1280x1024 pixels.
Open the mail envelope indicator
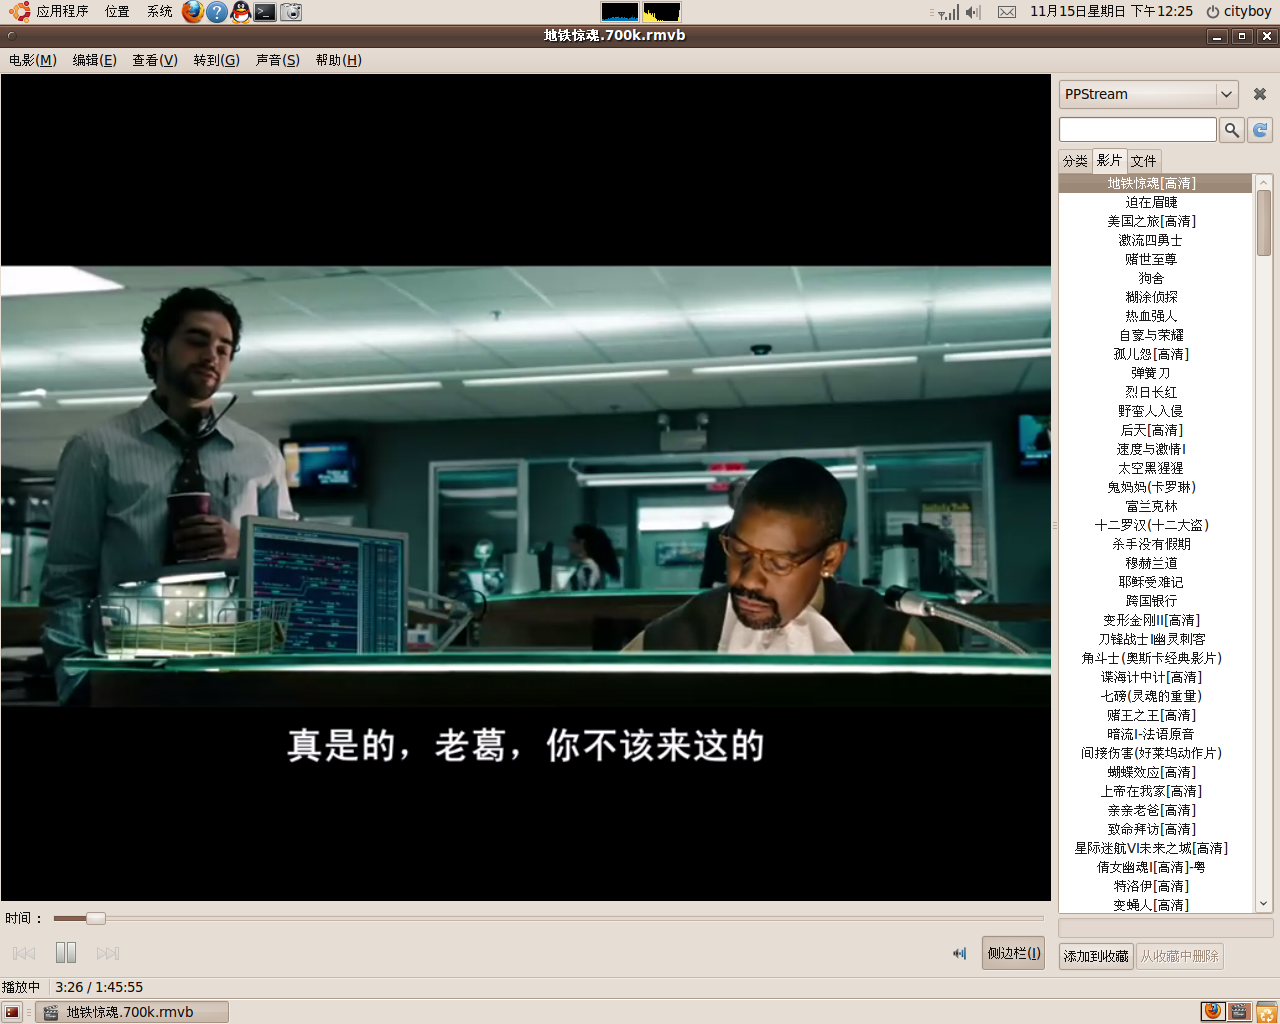(1007, 12)
